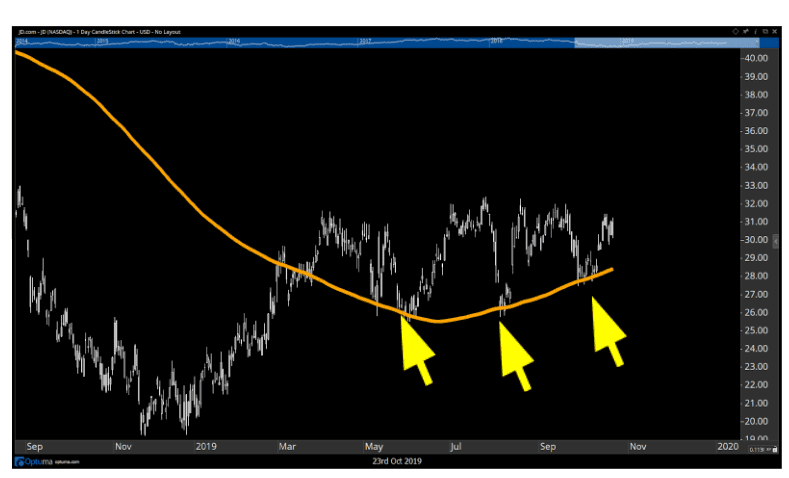Click the 40.00 price label
This screenshot has height=478, width=789.
point(756,58)
